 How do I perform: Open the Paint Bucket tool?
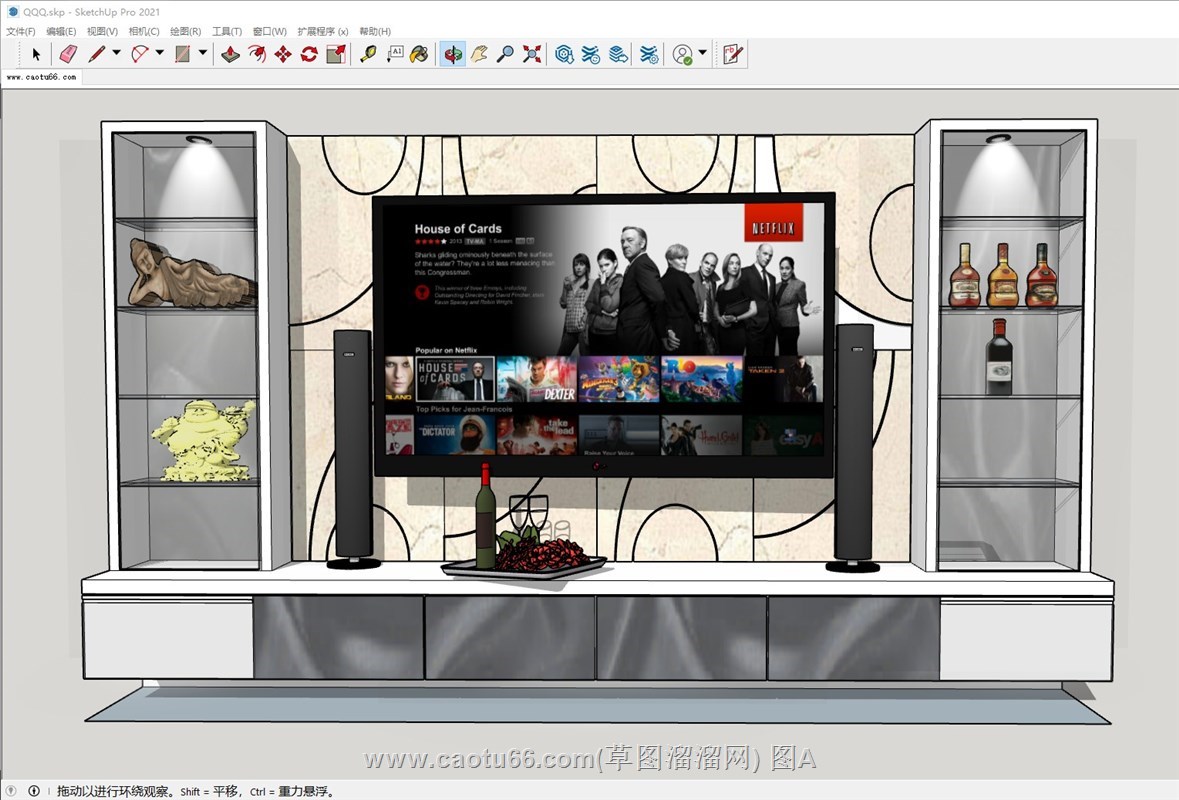420,54
